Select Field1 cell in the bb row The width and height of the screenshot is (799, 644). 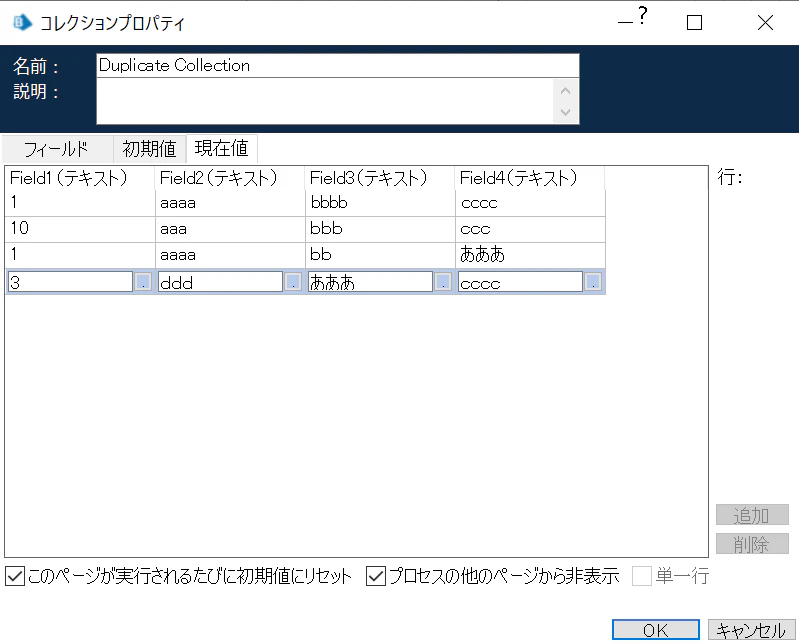pos(80,255)
